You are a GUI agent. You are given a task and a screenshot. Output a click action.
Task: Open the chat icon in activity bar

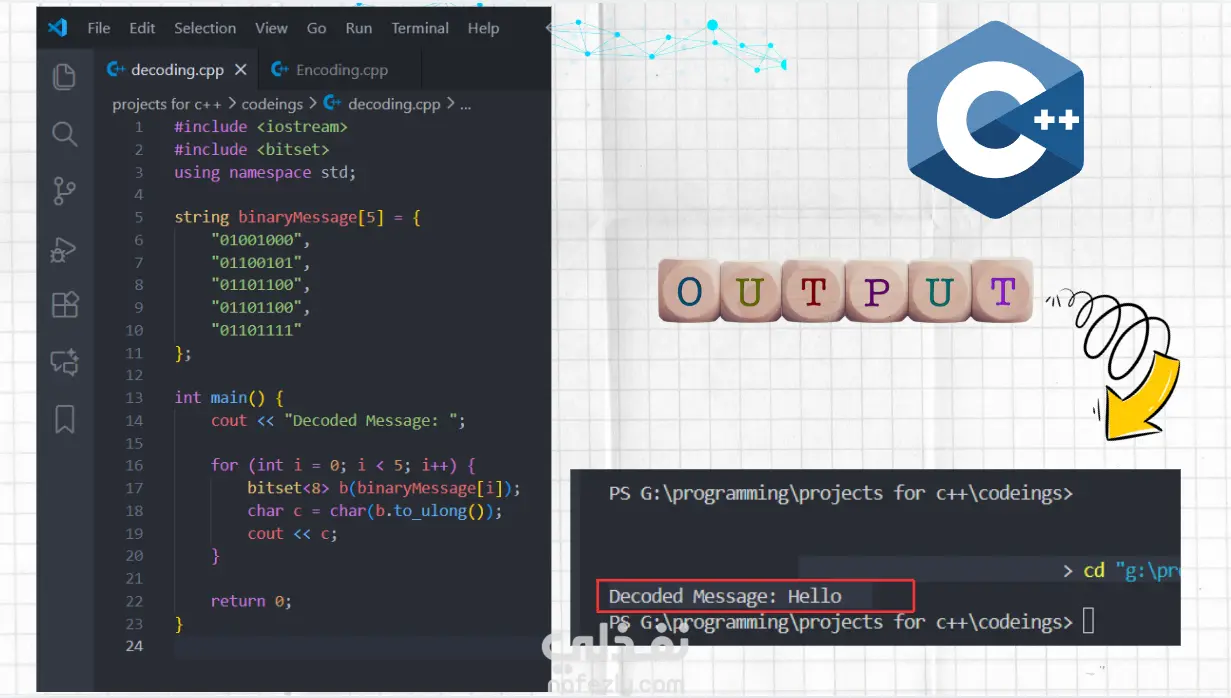(64, 362)
